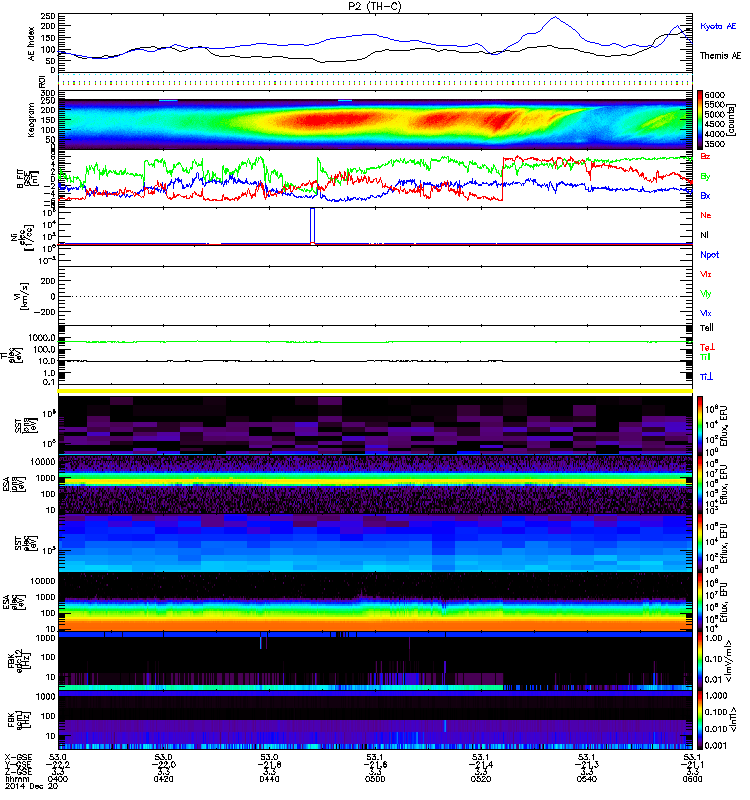Click the red "Bz" legend label
Image resolution: width=750 pixels, height=800 pixels.
click(705, 156)
